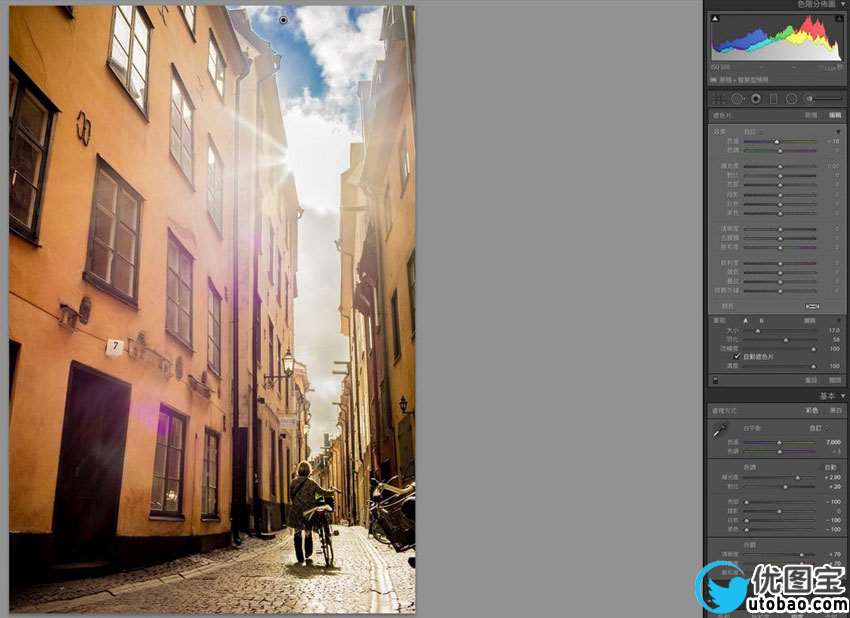Adjust brush Saturation slider
This screenshot has width=850, height=618.
click(x=780, y=247)
